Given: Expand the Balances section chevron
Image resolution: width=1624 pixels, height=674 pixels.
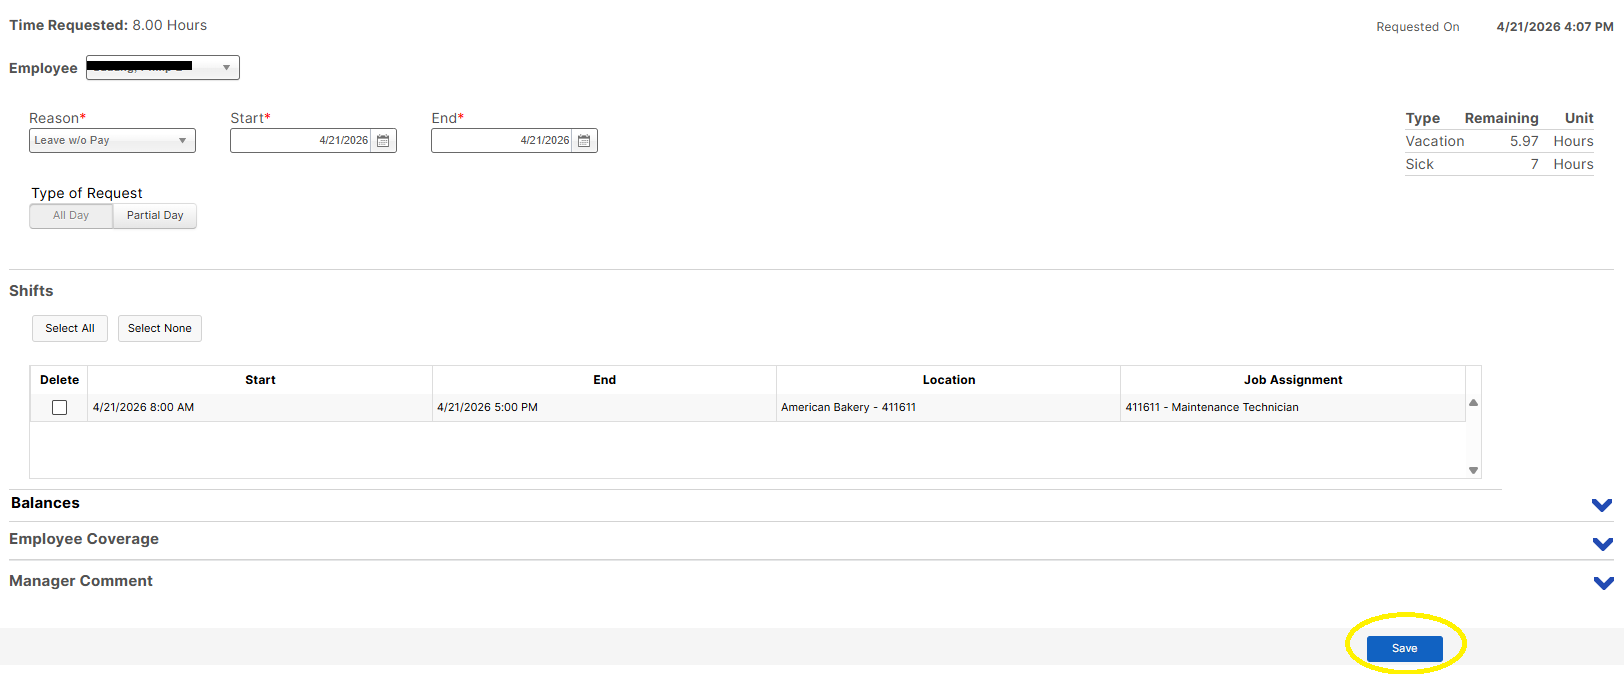Looking at the screenshot, I should tap(1602, 505).
